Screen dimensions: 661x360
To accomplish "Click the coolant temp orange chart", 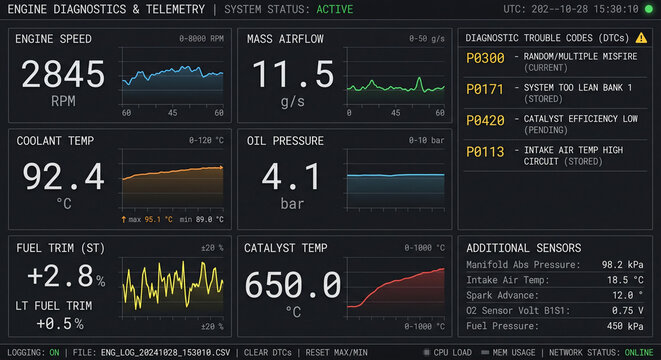I will tap(172, 179).
